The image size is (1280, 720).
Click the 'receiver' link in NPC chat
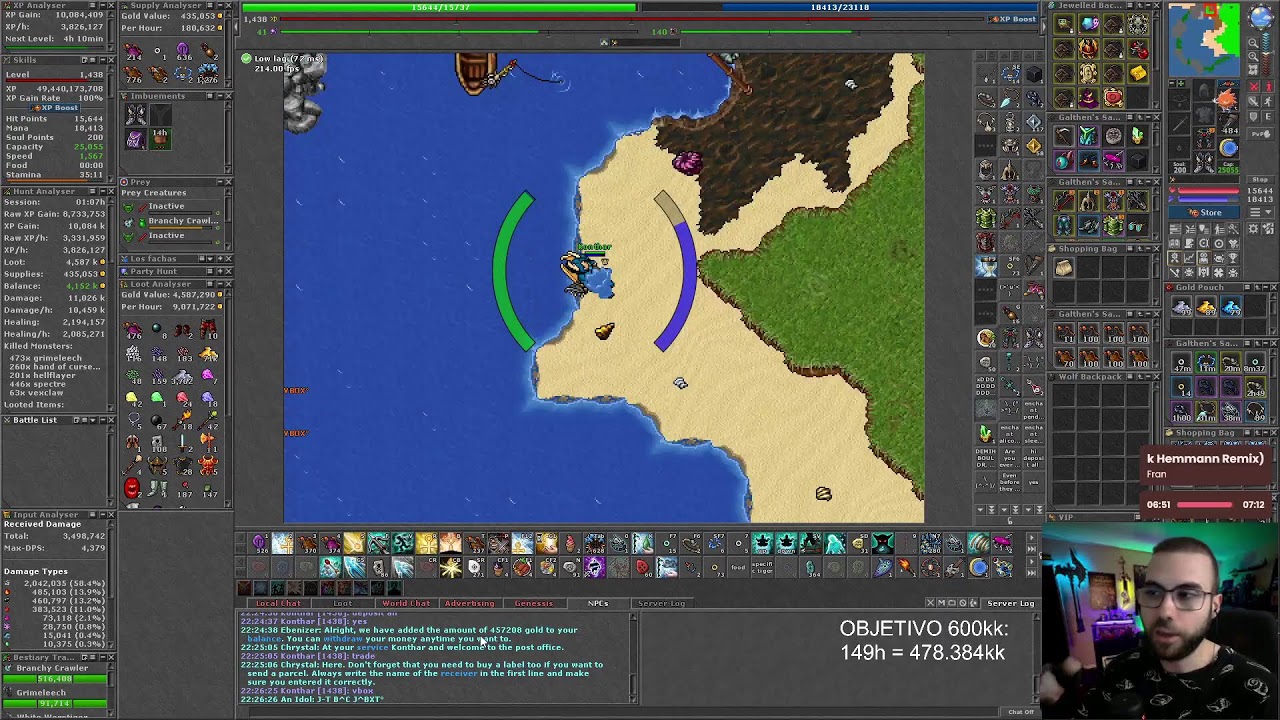(x=459, y=673)
